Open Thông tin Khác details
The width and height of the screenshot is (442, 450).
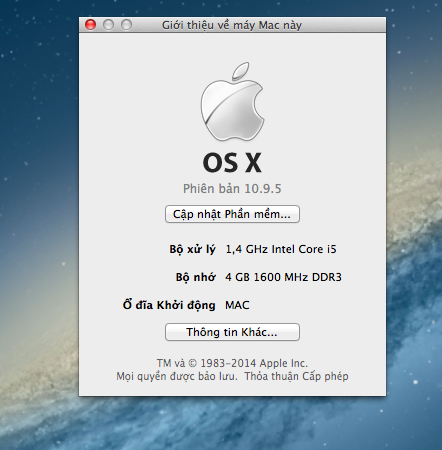(232, 332)
